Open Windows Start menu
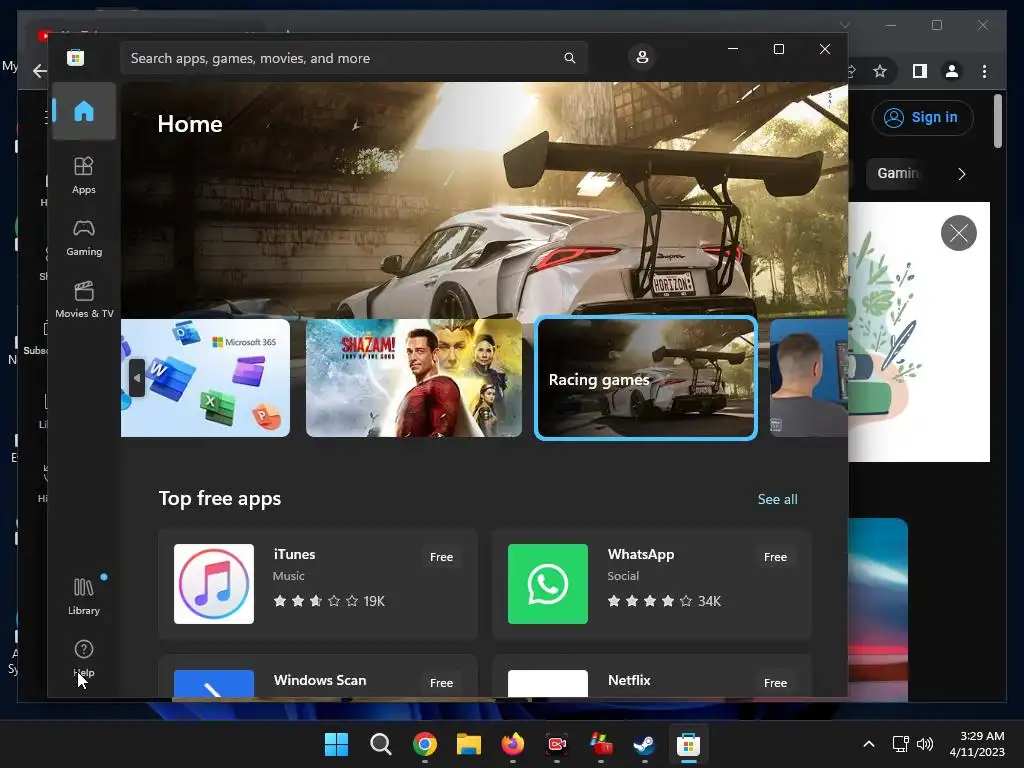This screenshot has width=1024, height=768. [x=336, y=744]
